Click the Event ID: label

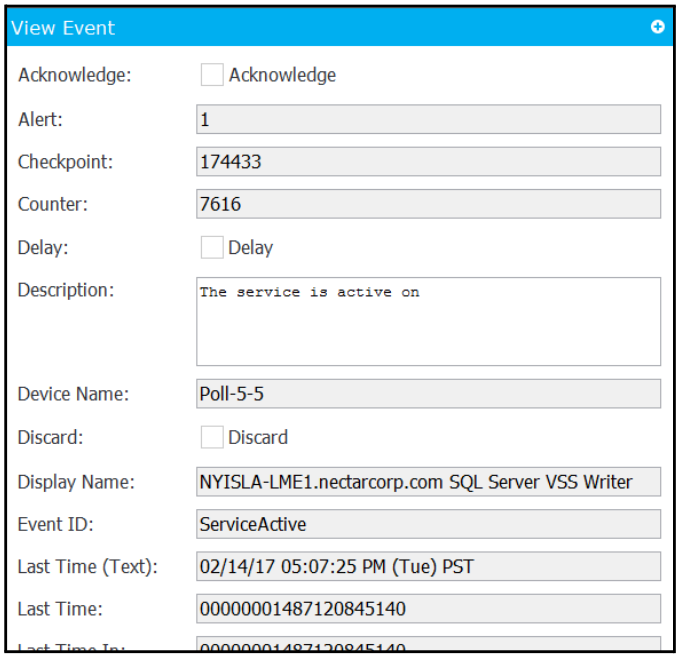click(x=56, y=524)
